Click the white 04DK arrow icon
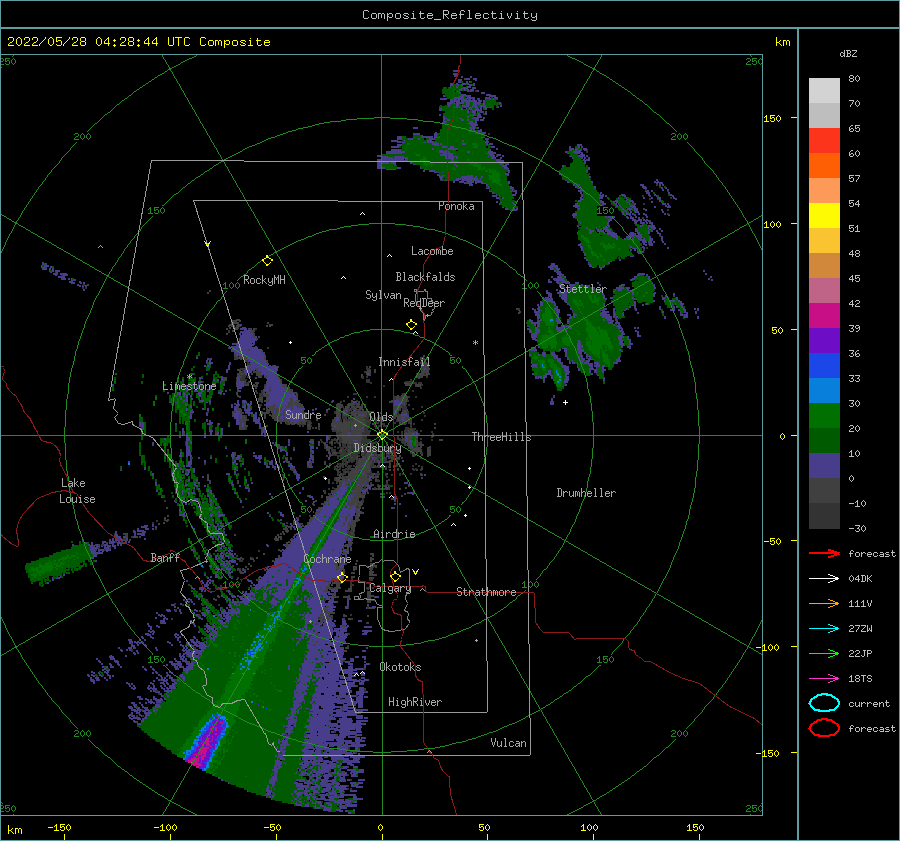 (824, 578)
